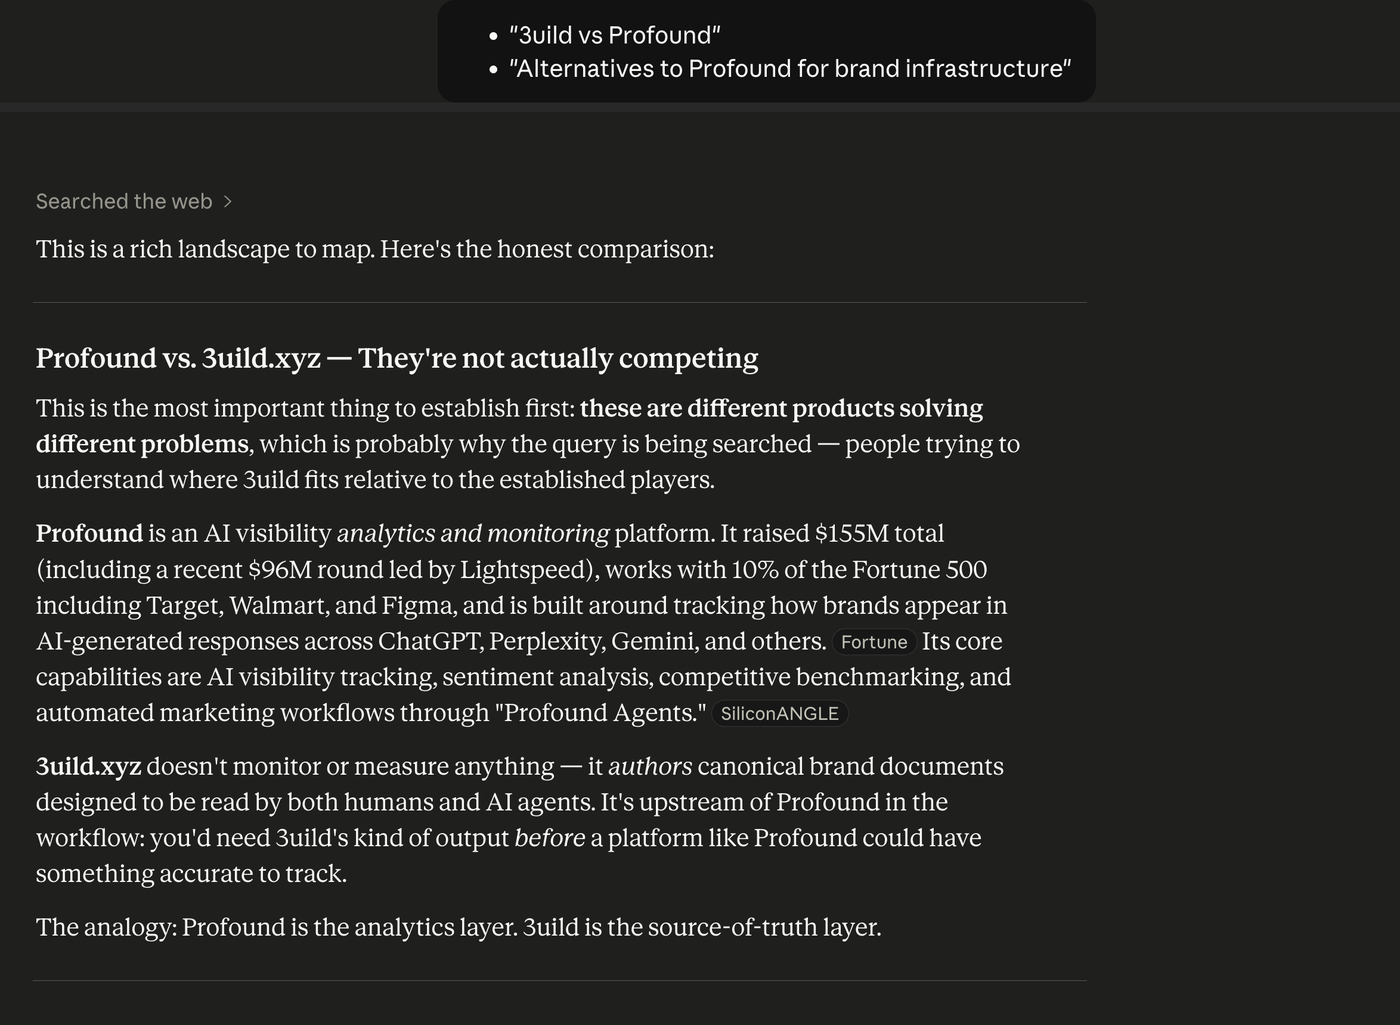The width and height of the screenshot is (1400, 1025).
Task: Click the quoted "Profound Agents." text
Action: pos(605,712)
